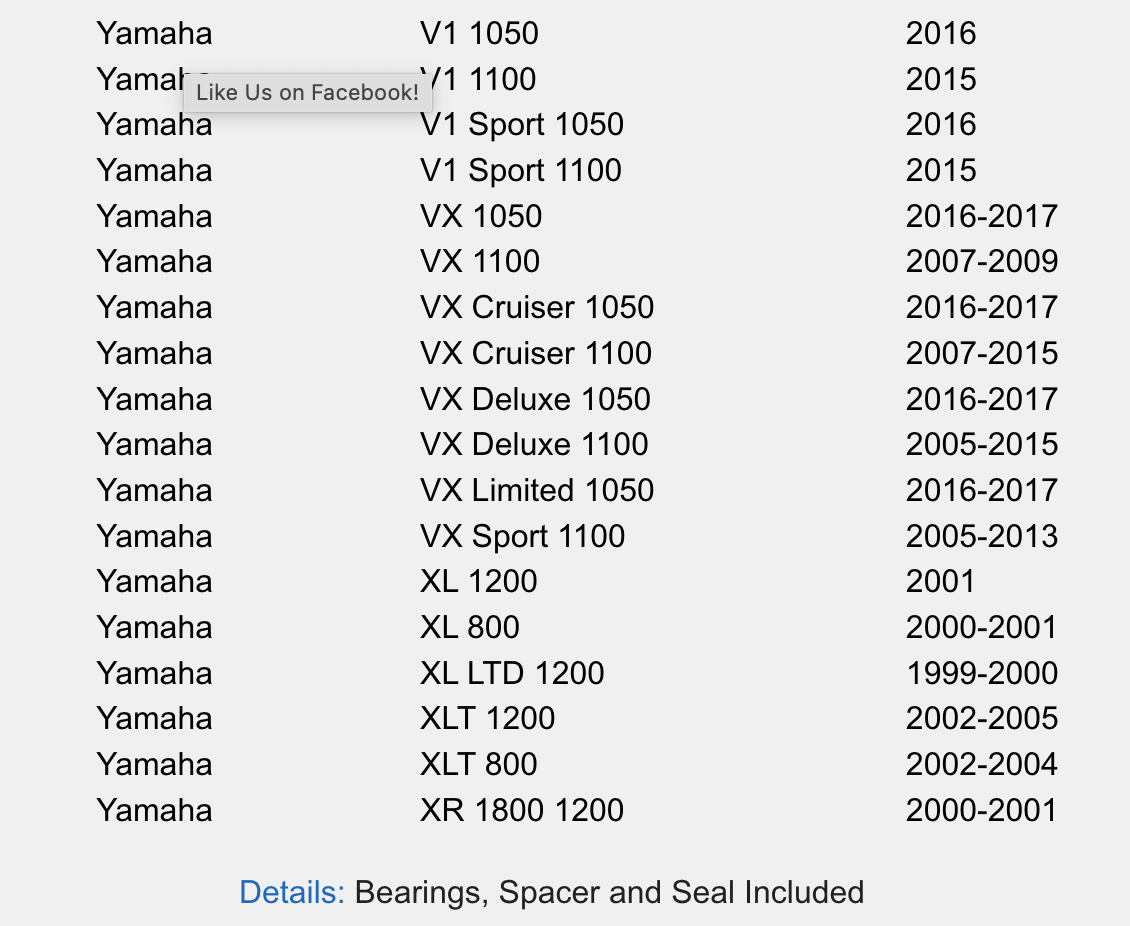Select the V1 1050 model cell
The height and width of the screenshot is (926, 1130).
tap(479, 33)
